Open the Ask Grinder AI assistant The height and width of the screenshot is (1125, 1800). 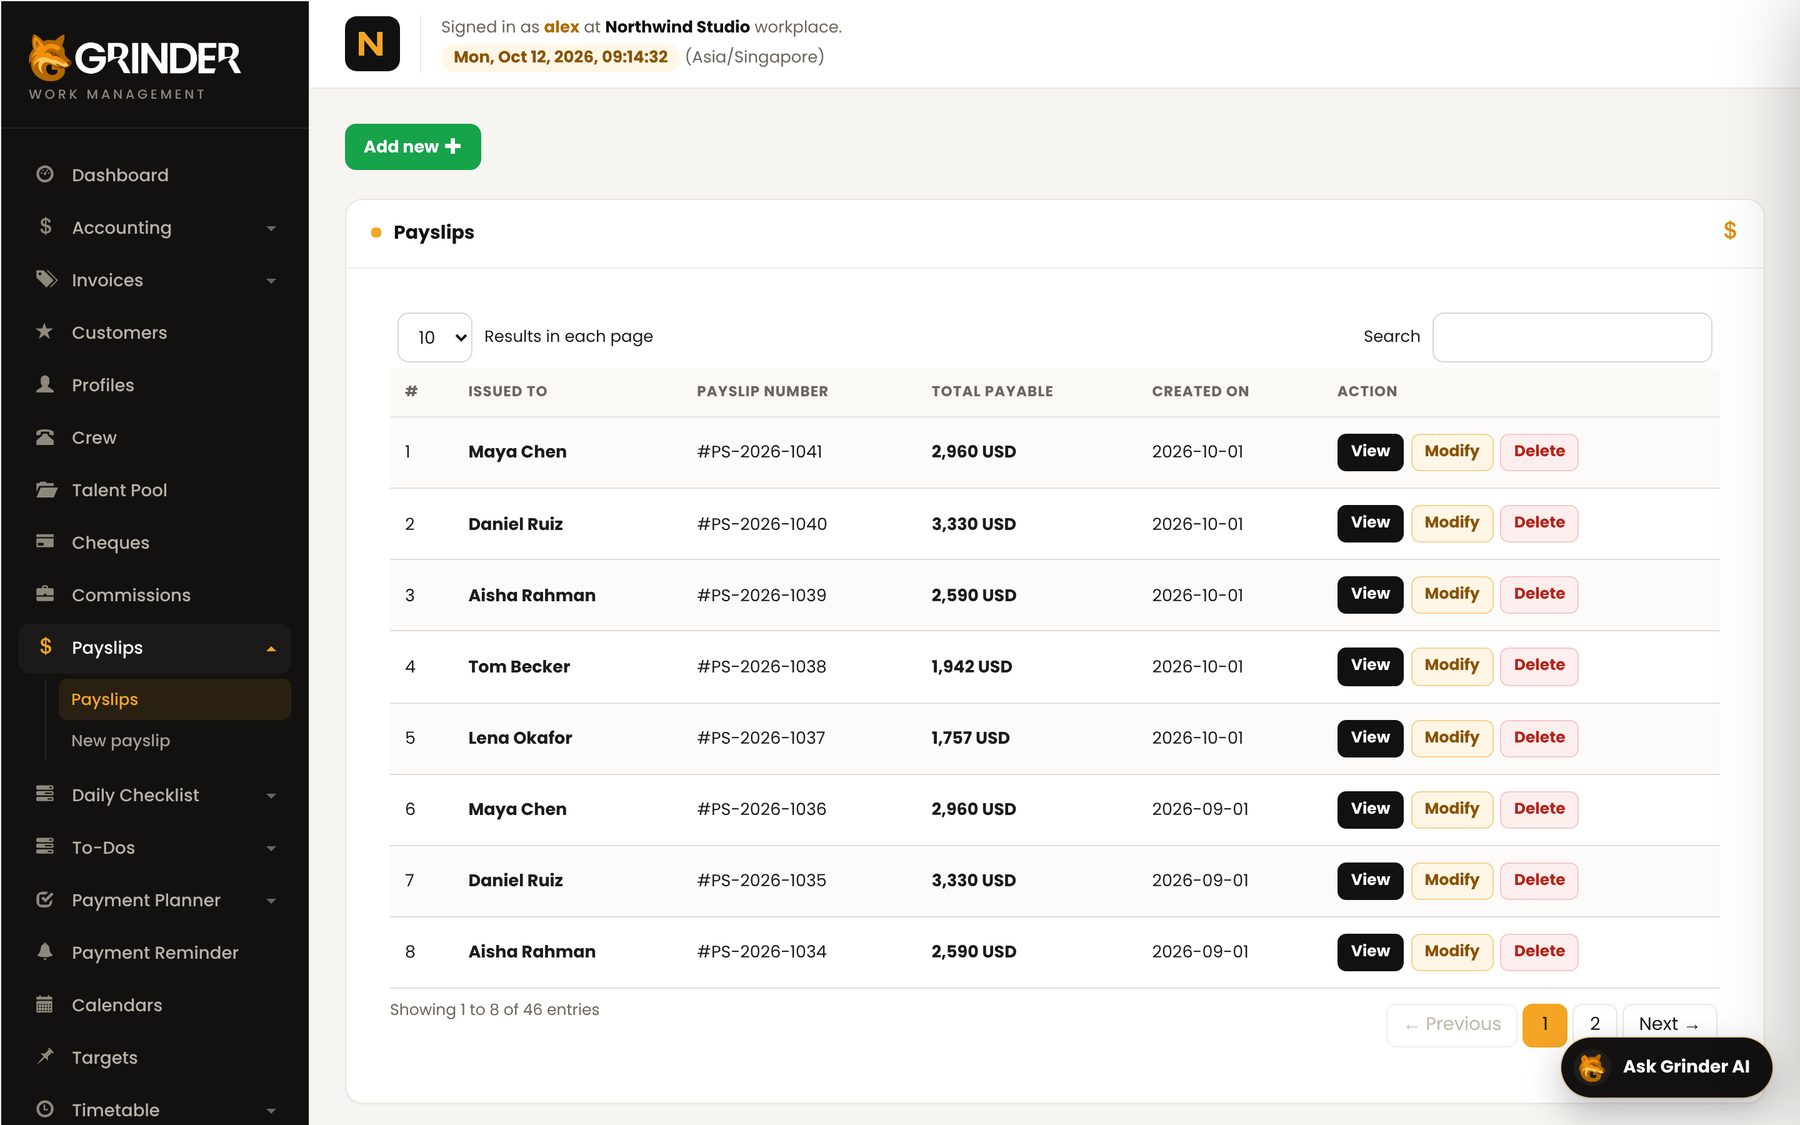[1667, 1067]
